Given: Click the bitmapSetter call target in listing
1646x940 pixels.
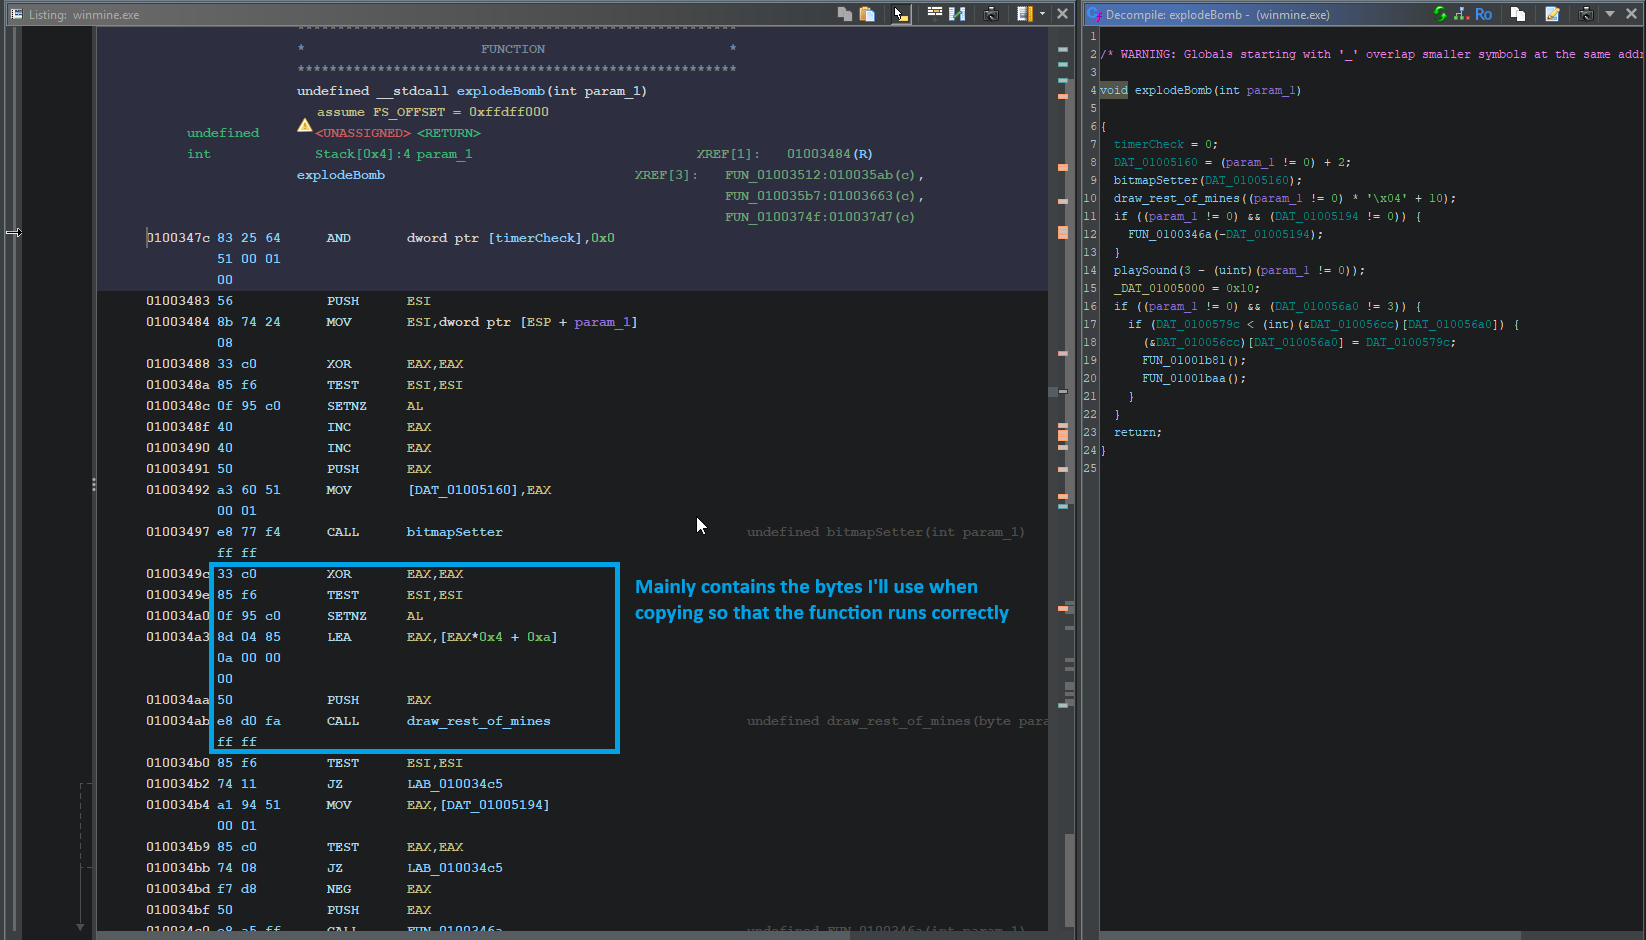Looking at the screenshot, I should click(x=454, y=532).
